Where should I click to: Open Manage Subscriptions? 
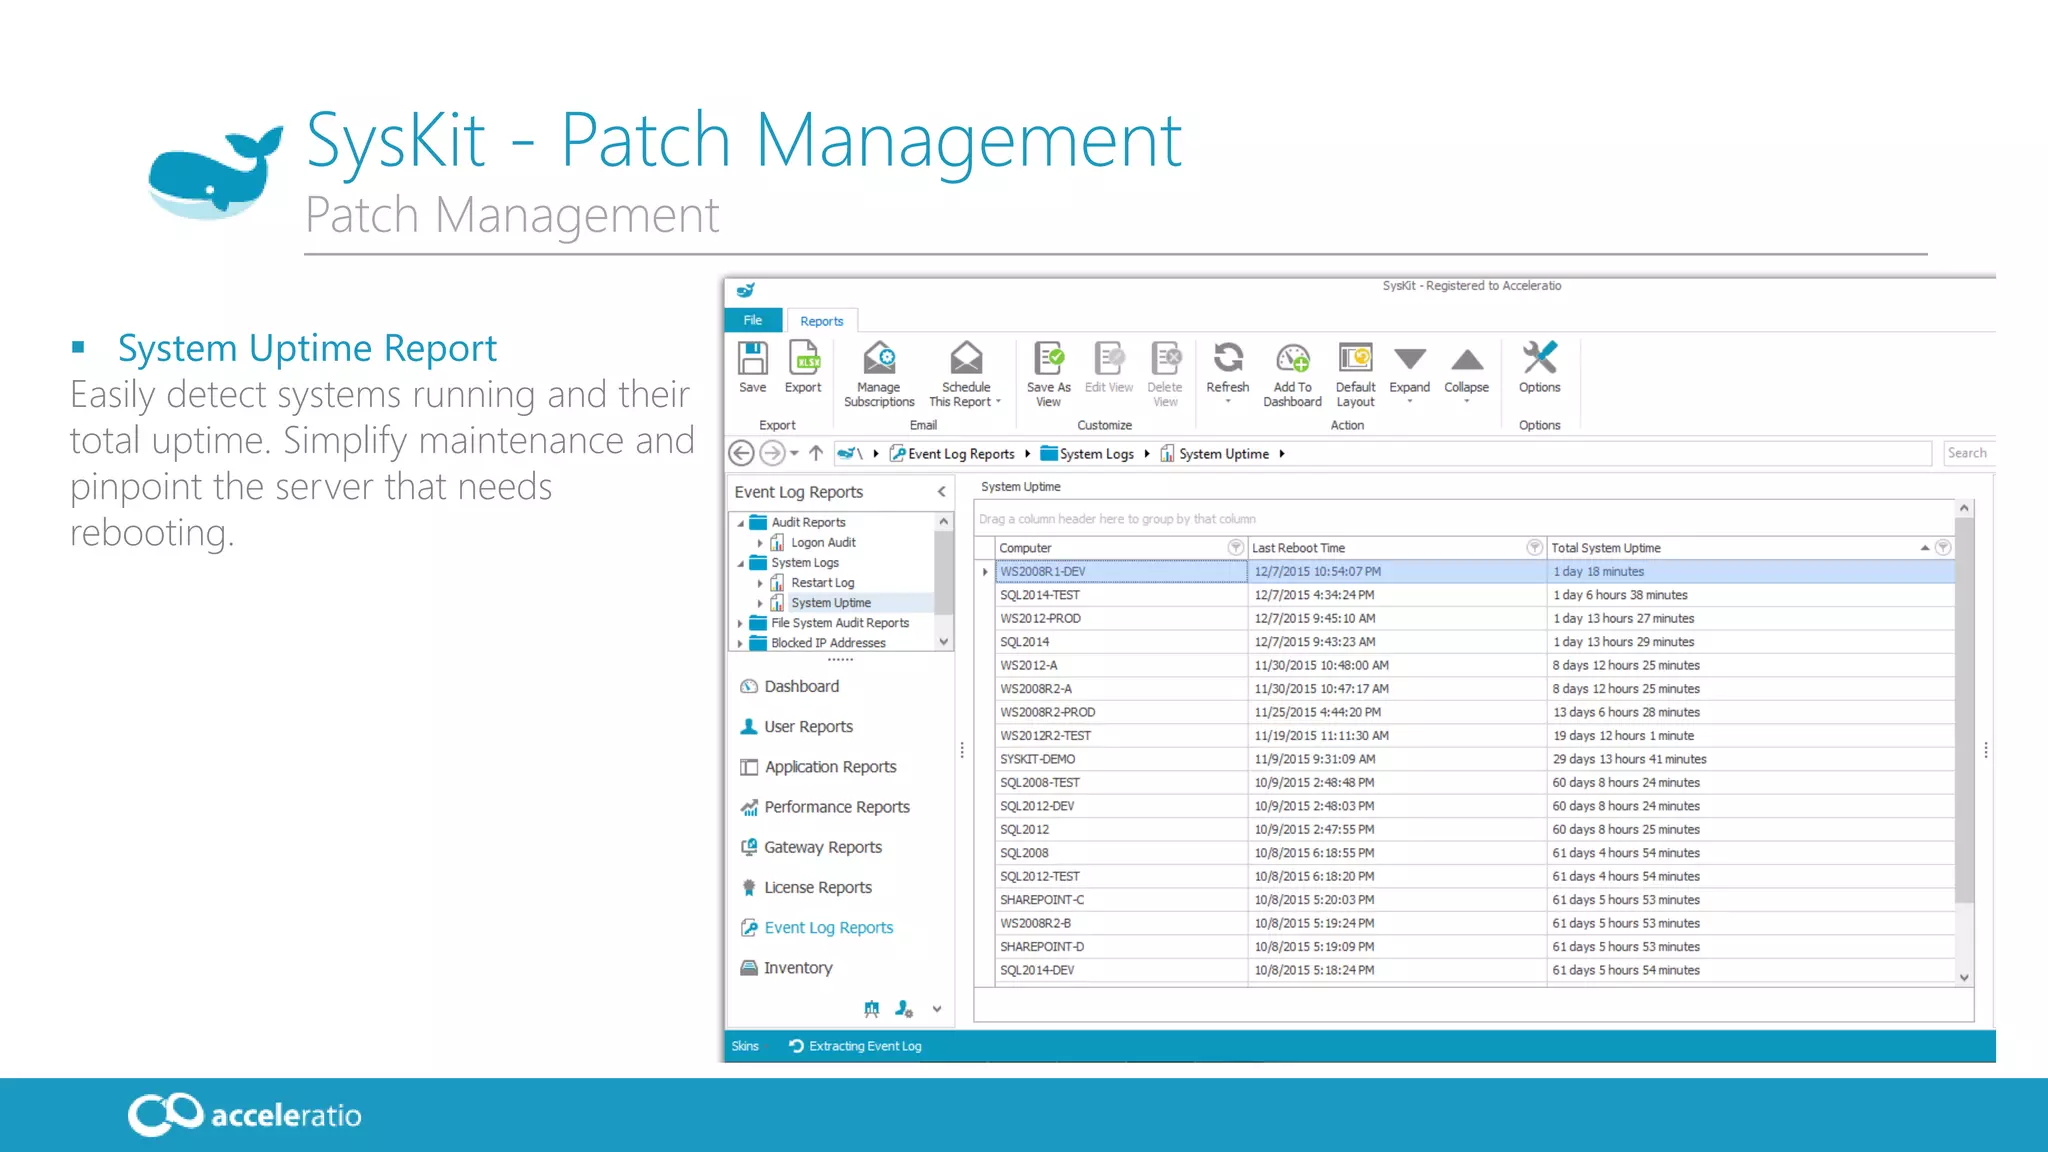click(879, 375)
